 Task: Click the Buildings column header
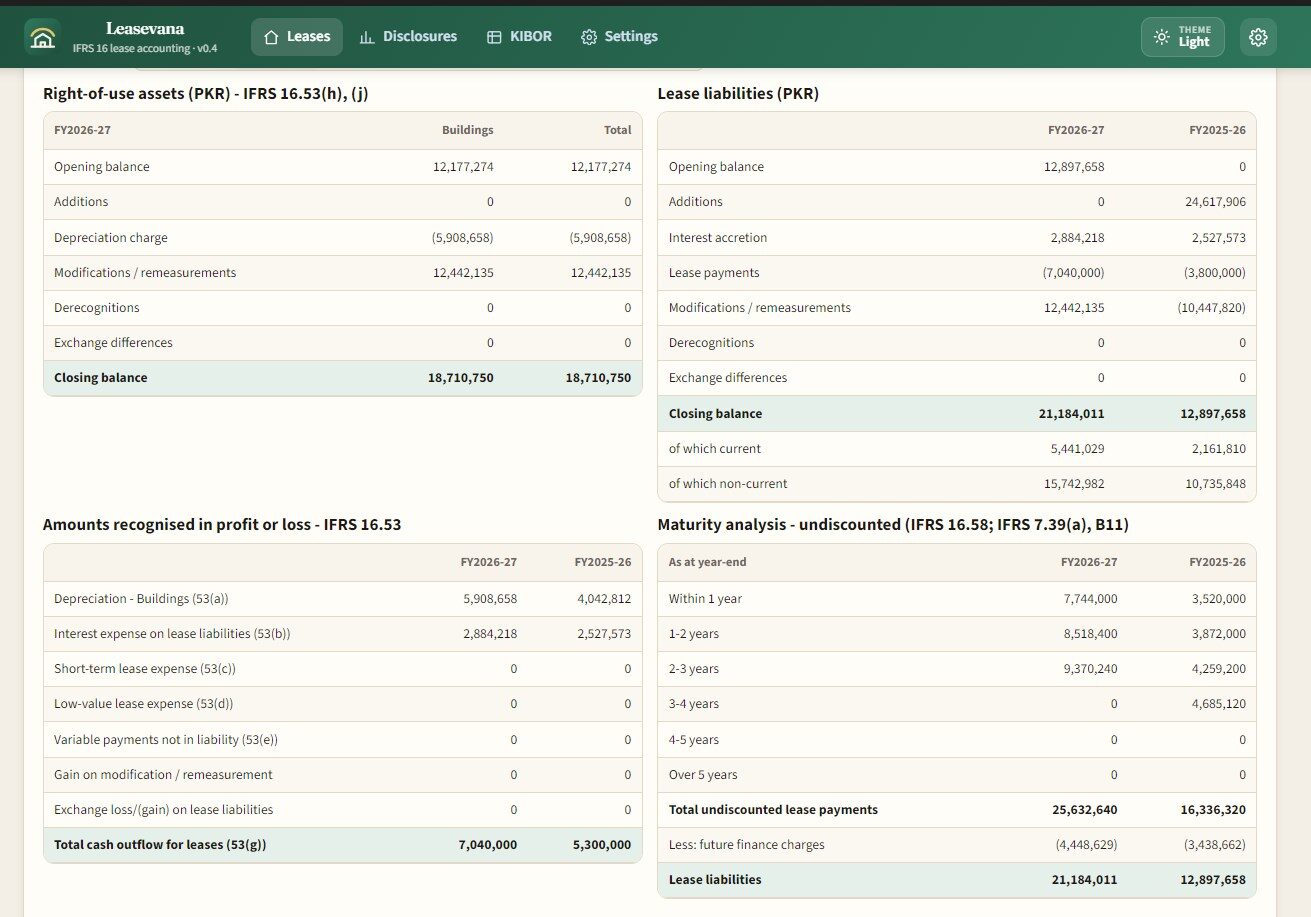[468, 130]
